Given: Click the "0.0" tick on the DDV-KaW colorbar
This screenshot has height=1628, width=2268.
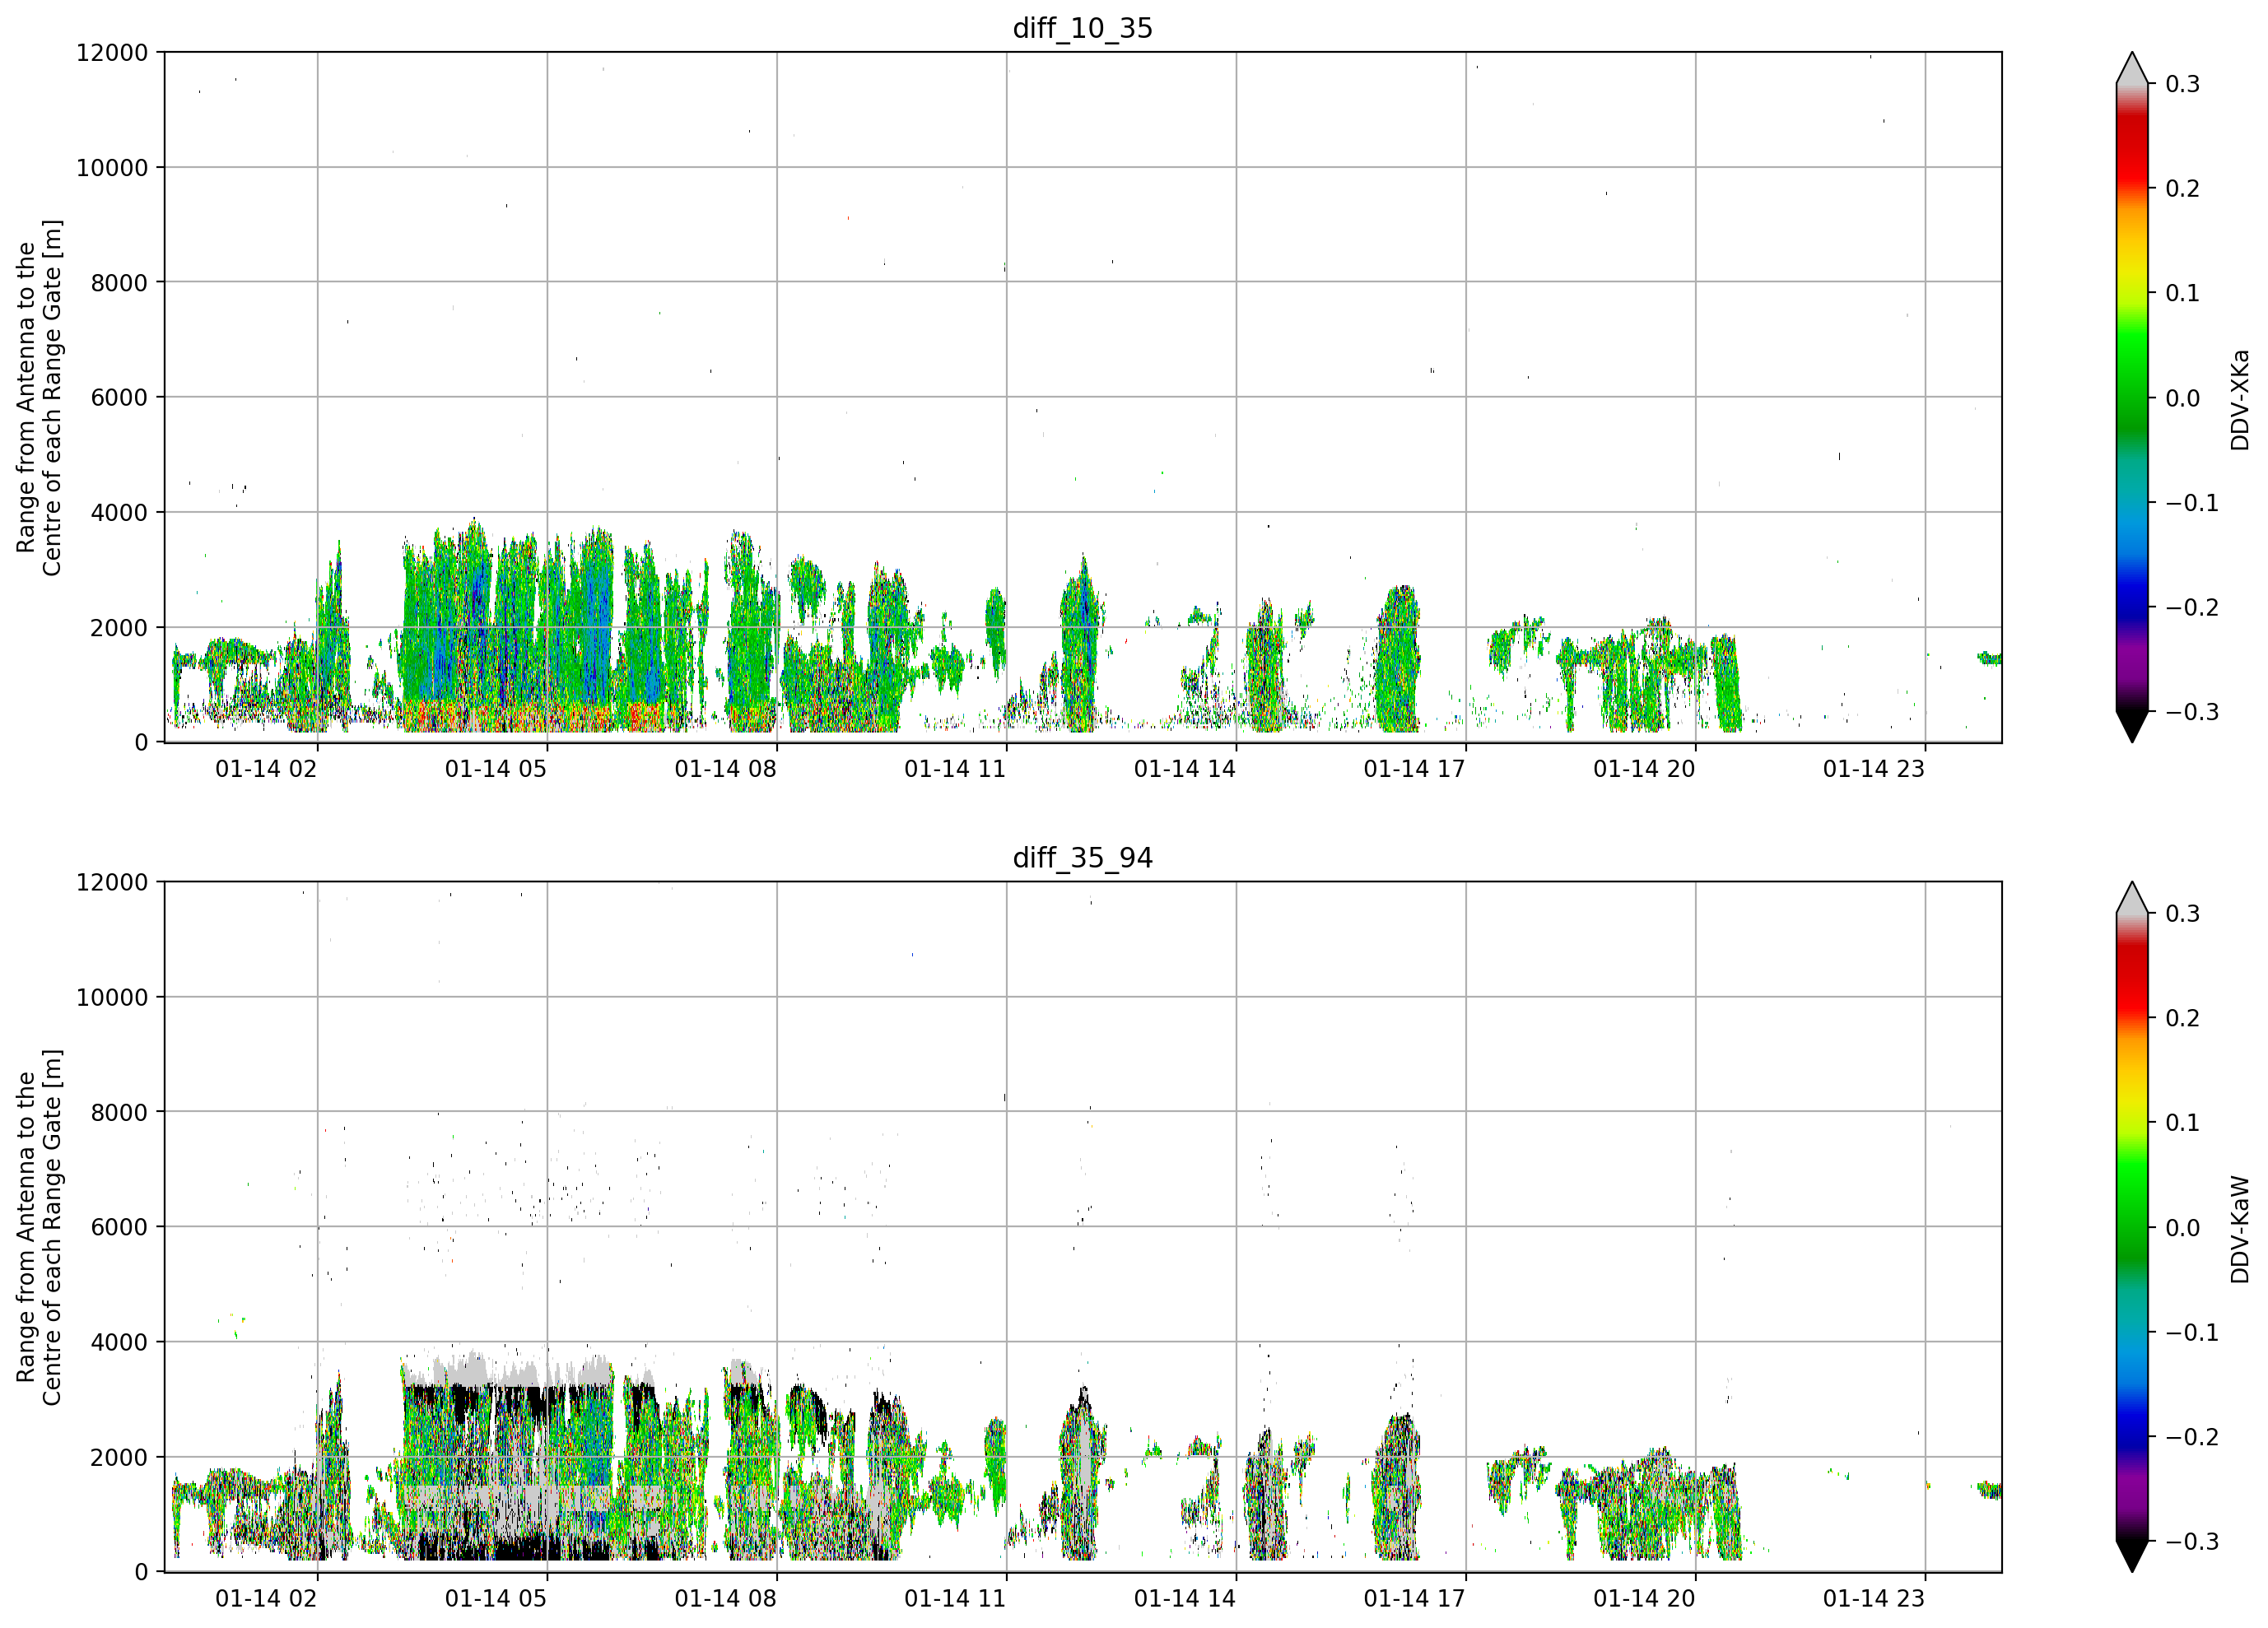Looking at the screenshot, I should (x=2183, y=1228).
